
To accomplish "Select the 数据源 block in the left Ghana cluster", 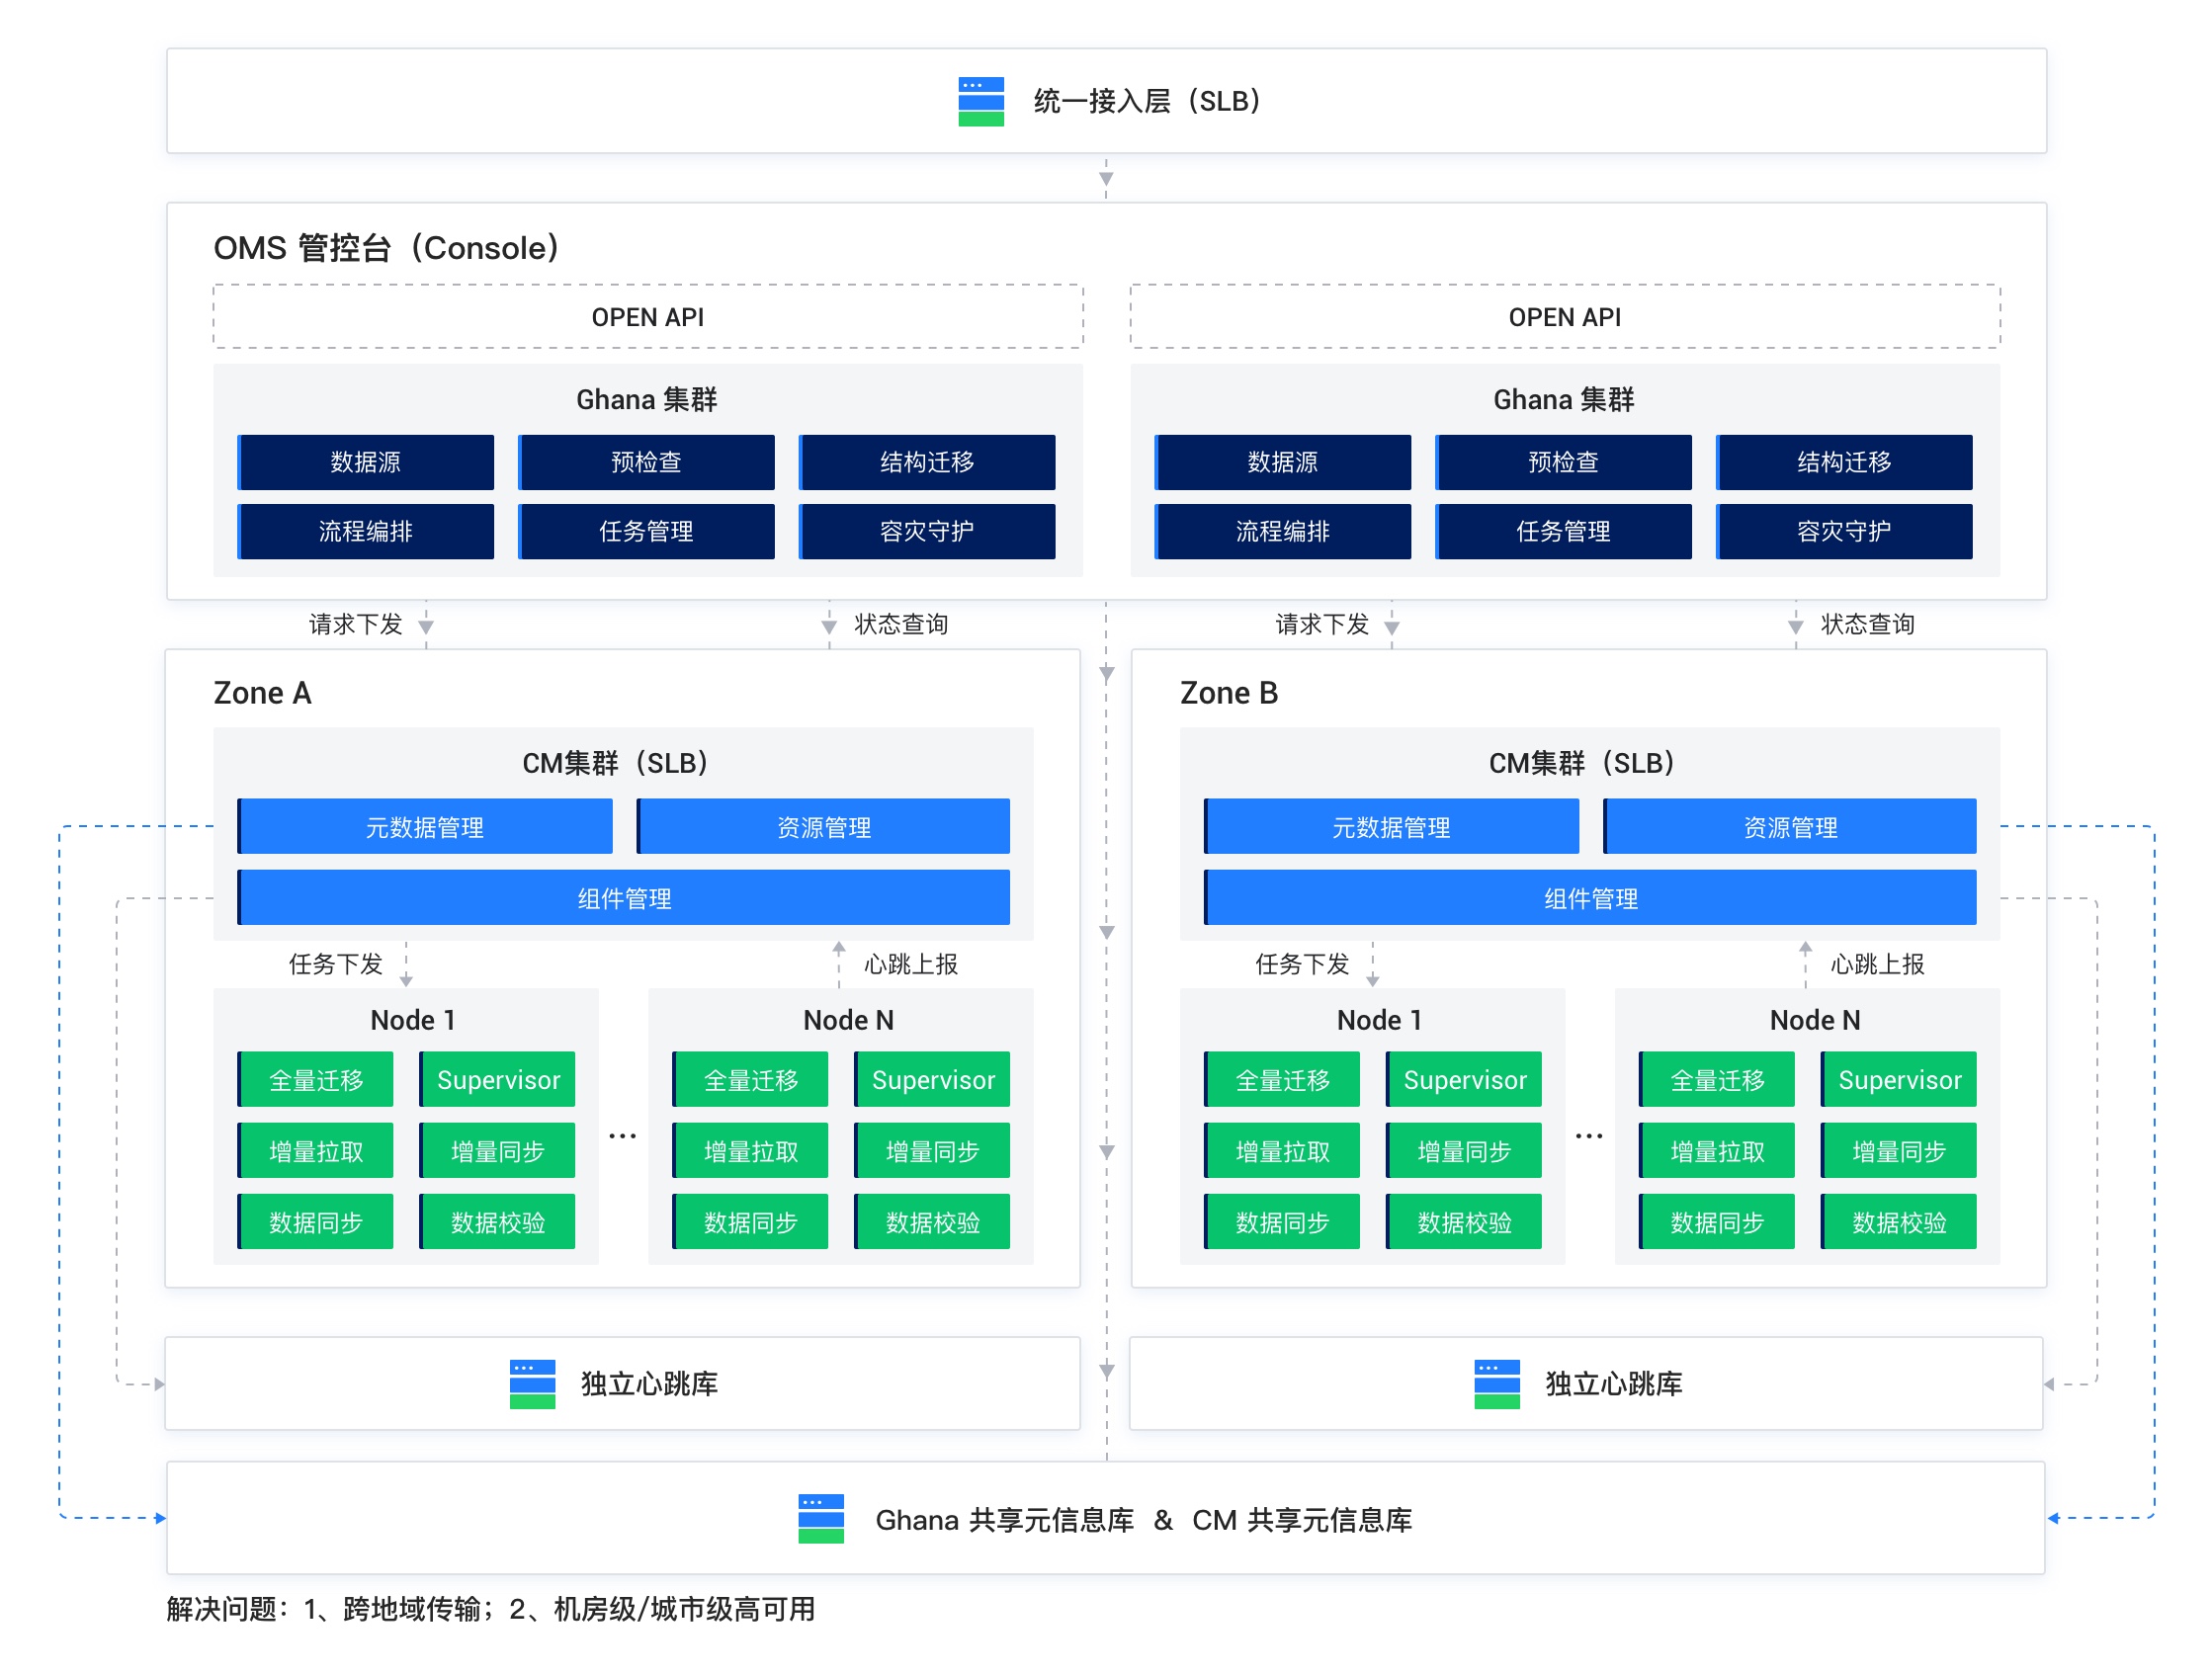I will 365,461.
